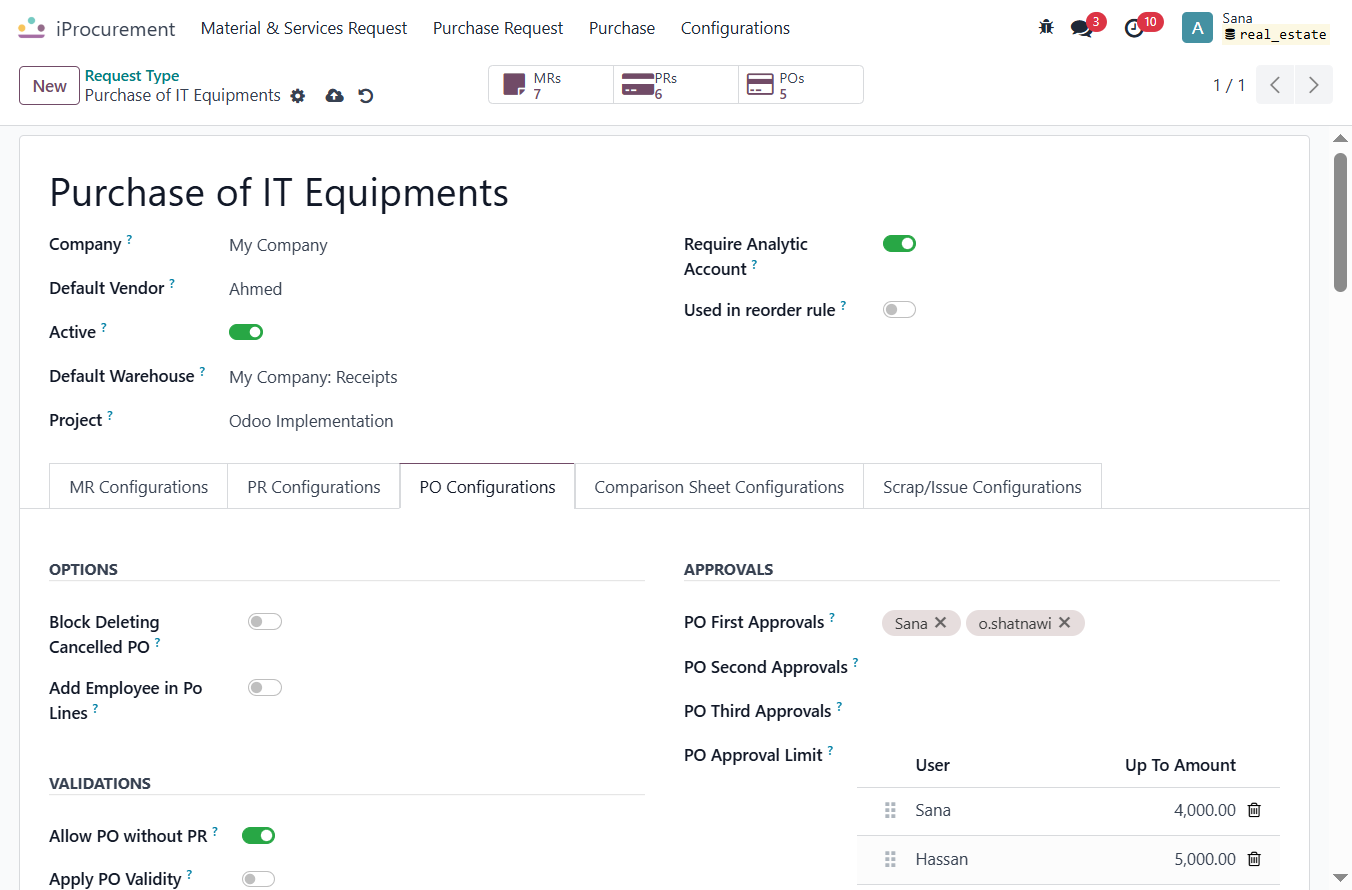
Task: Delete the Hassan approval limit row
Action: tap(1254, 859)
